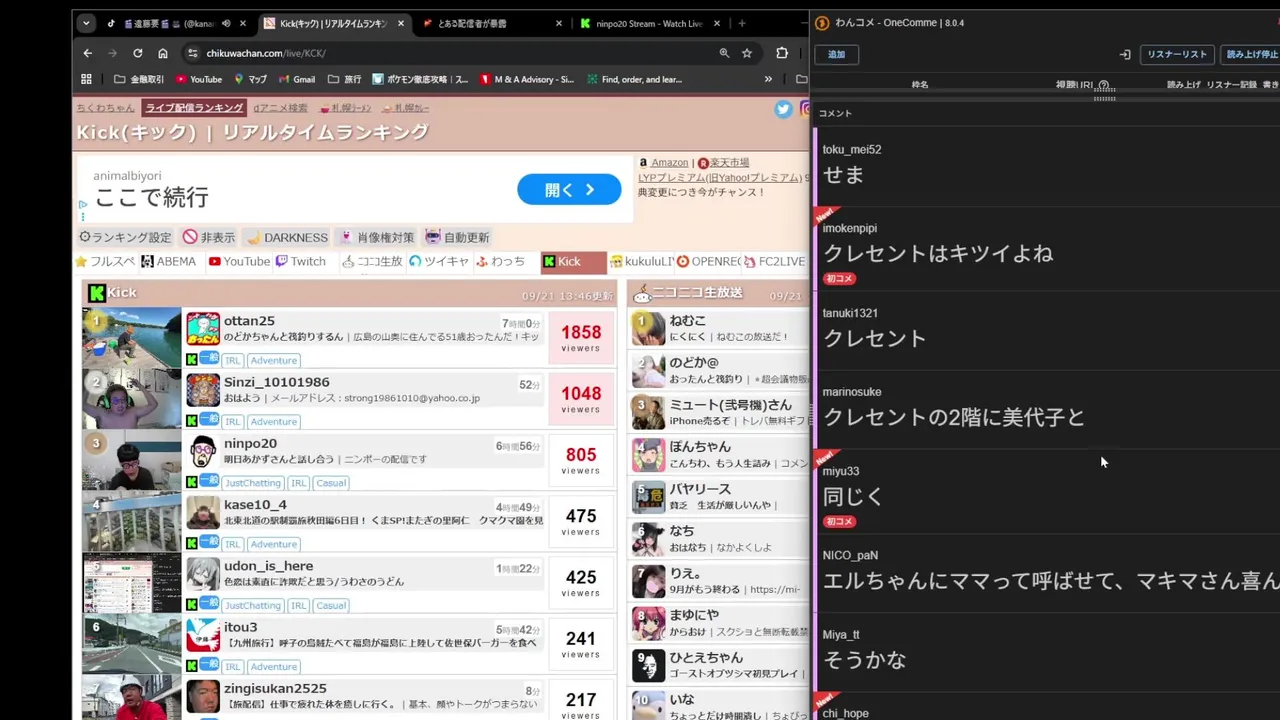Viewport: 1280px width, 720px height.
Task: Click 追加 button in OneComme
Action: tap(836, 54)
